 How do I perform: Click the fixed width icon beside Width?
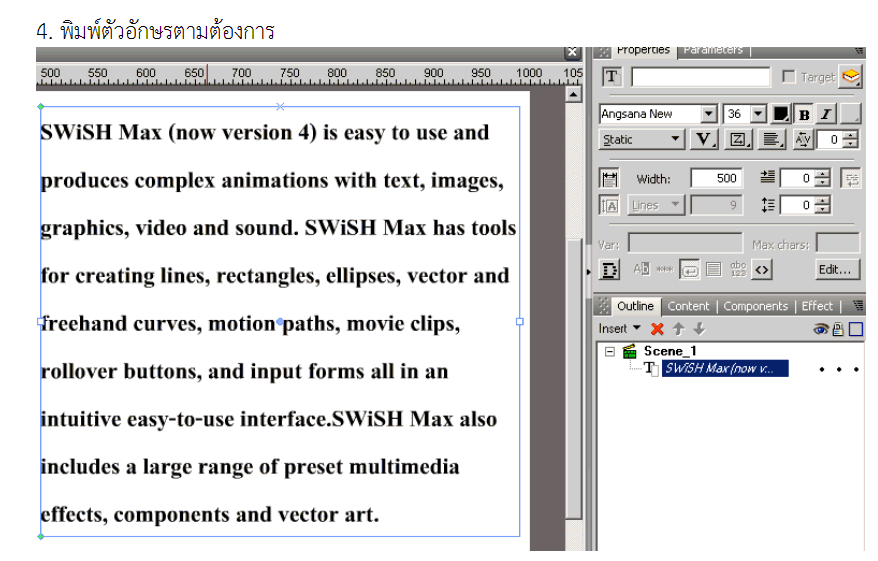609,179
